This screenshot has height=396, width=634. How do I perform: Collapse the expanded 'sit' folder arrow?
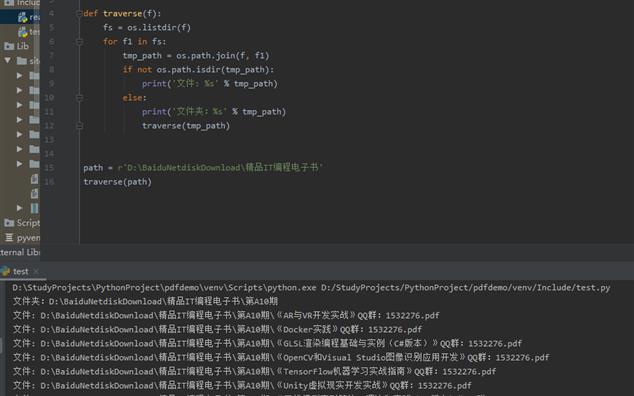(8, 61)
